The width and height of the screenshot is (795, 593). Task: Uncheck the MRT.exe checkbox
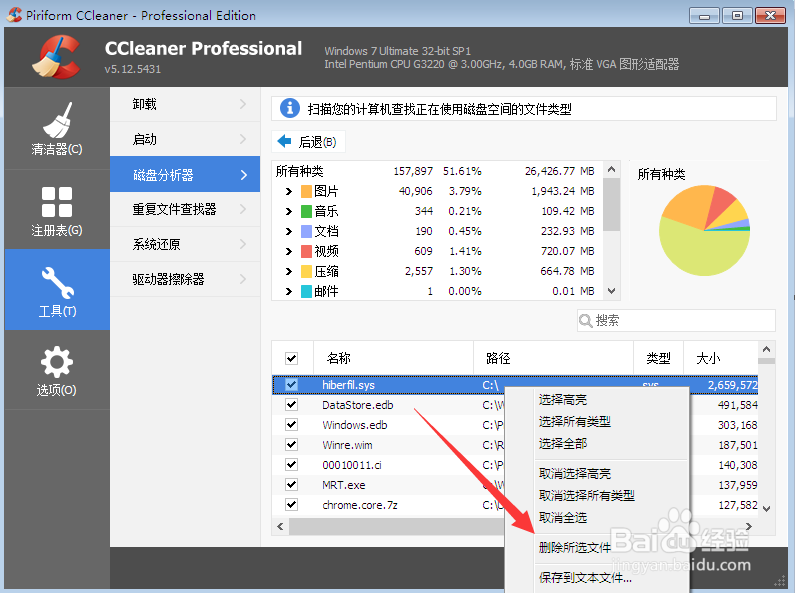point(292,485)
